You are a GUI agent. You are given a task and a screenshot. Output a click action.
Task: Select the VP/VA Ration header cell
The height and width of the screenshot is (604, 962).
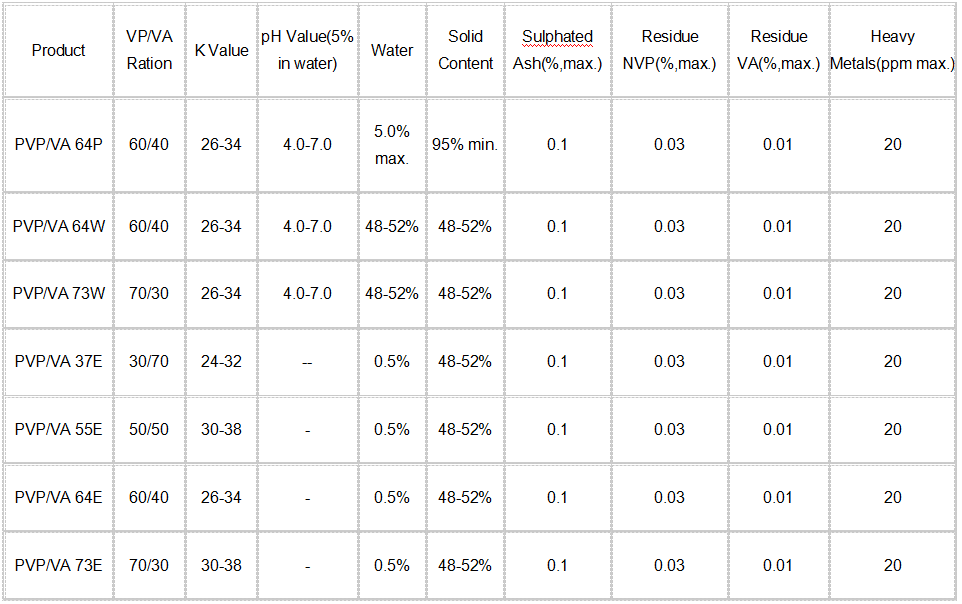tap(149, 50)
